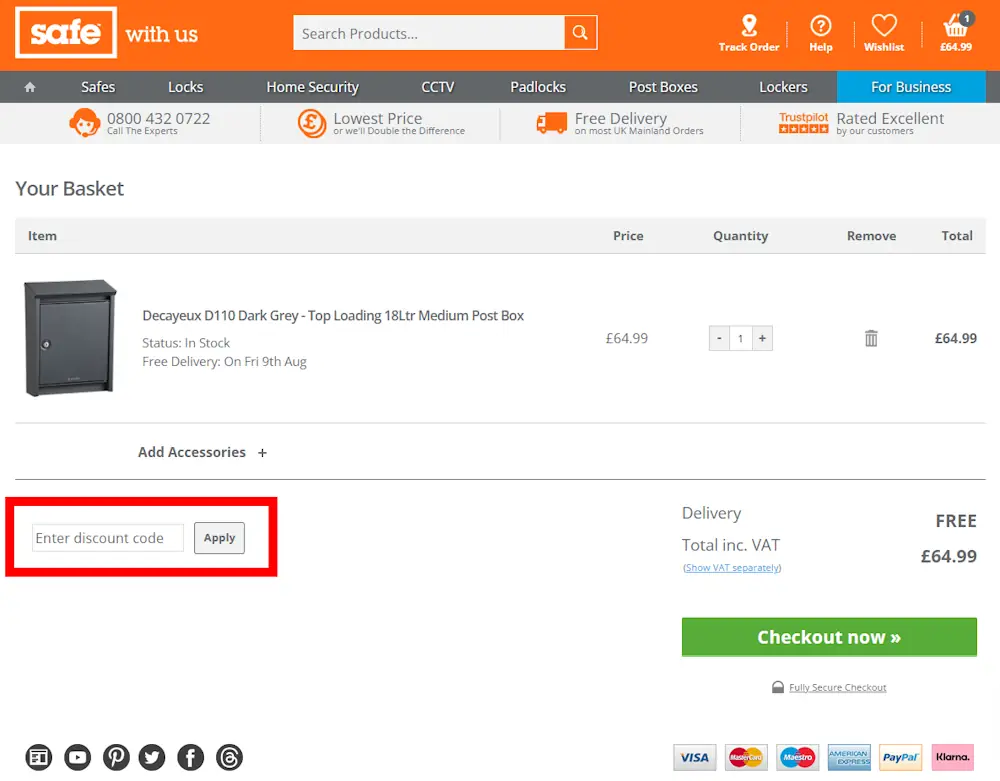
Task: Remove the post box with trash icon
Action: pos(871,338)
